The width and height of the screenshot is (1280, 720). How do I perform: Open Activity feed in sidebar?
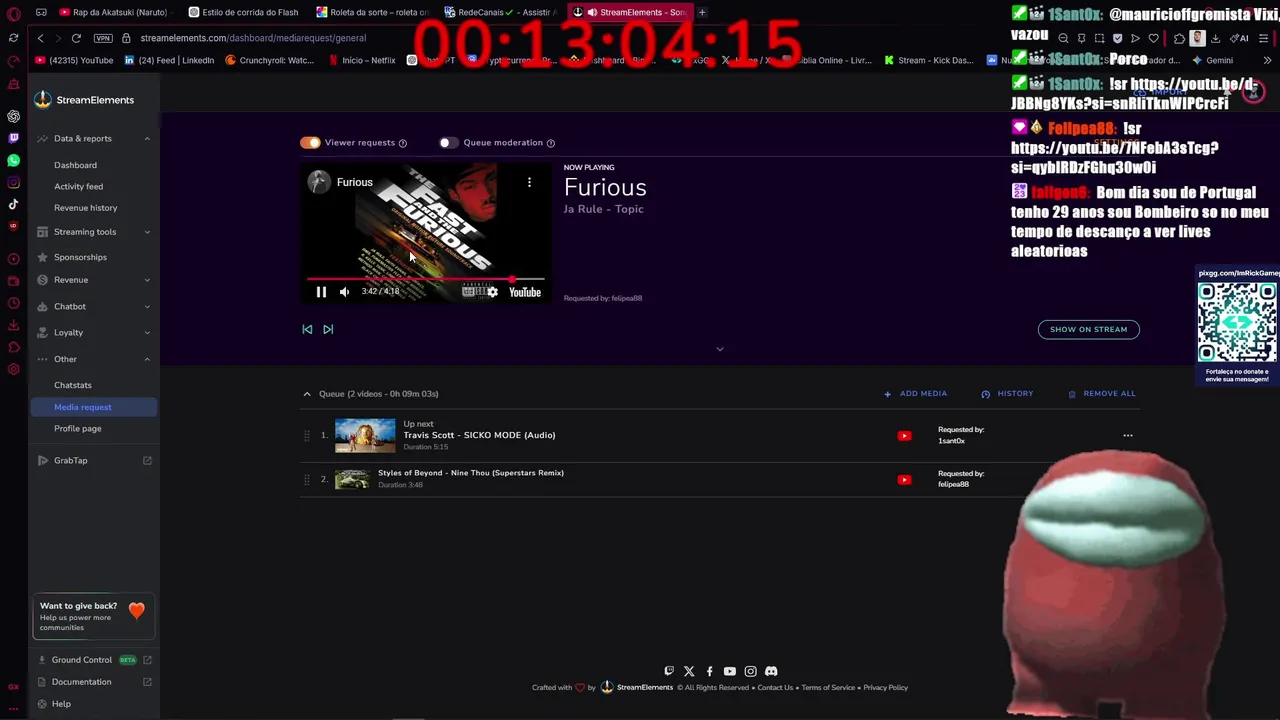[x=78, y=187]
